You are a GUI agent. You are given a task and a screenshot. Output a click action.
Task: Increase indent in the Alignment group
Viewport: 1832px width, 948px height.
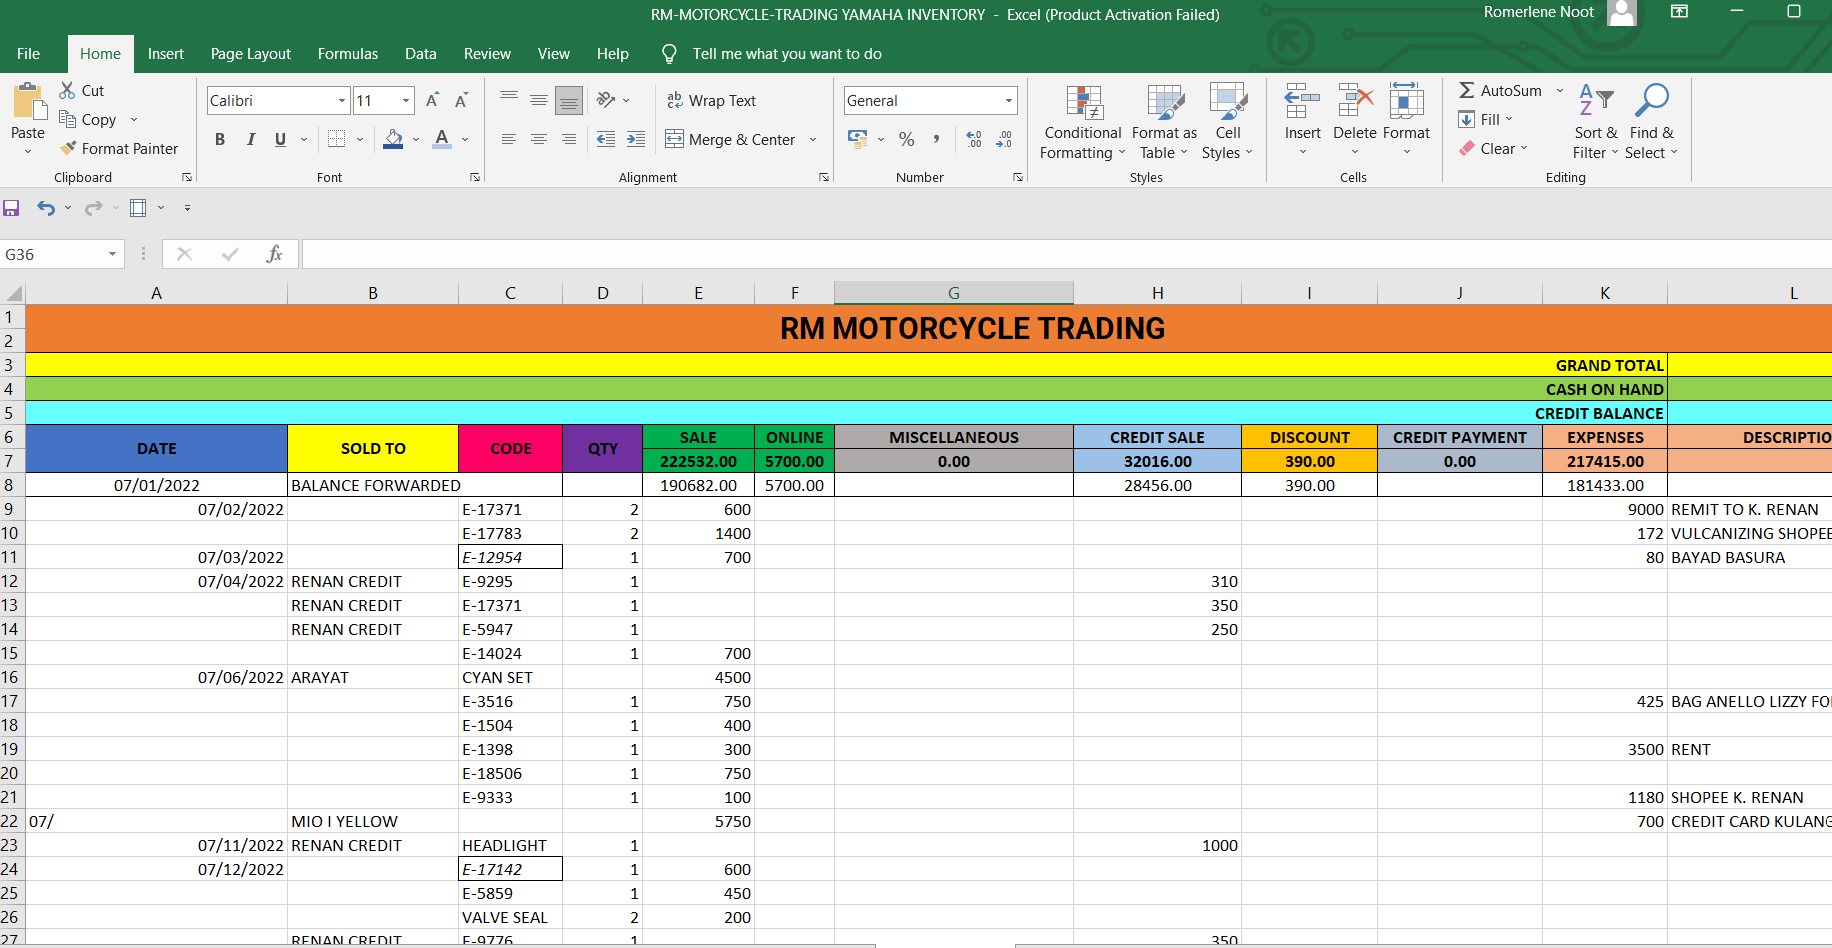click(x=636, y=139)
